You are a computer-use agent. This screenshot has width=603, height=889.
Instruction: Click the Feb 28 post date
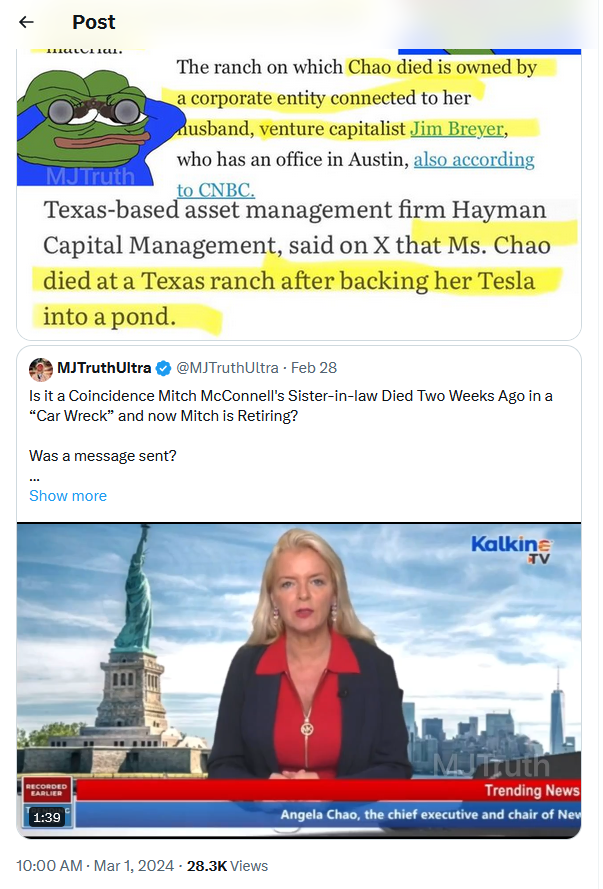pos(314,368)
